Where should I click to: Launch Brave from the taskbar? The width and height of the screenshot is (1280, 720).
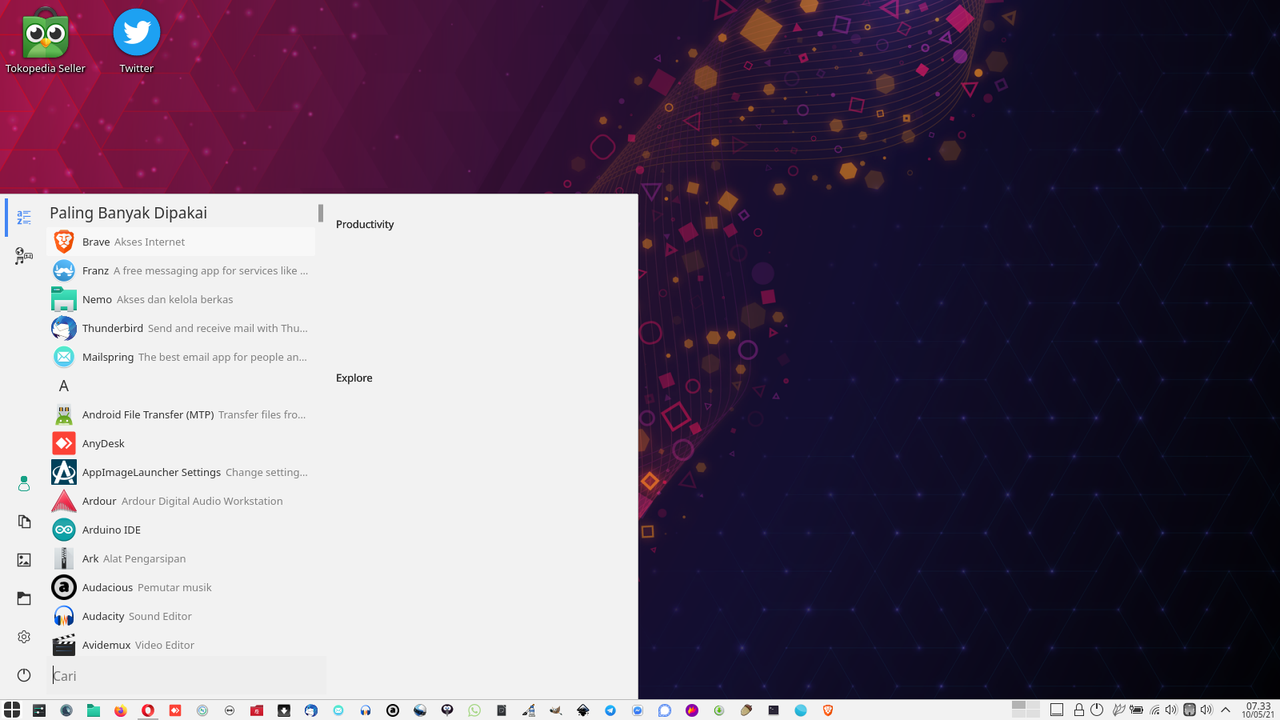pyautogui.click(x=827, y=710)
